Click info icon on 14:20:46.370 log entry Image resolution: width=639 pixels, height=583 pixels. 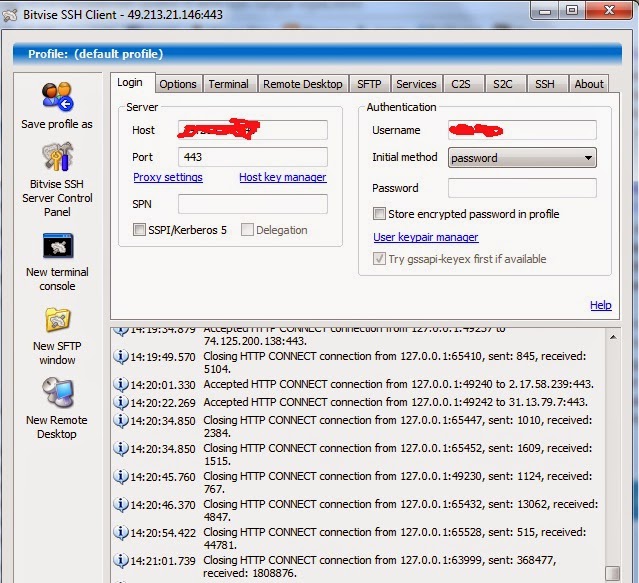pyautogui.click(x=121, y=504)
